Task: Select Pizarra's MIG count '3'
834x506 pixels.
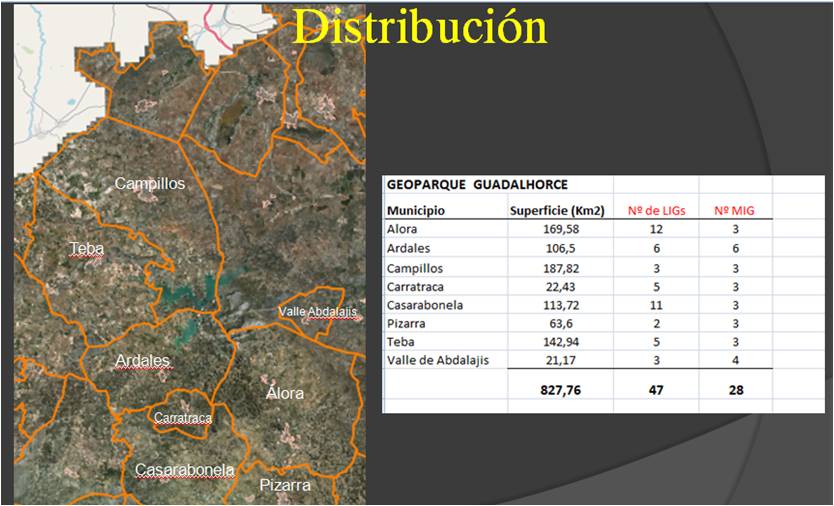Action: coord(736,323)
